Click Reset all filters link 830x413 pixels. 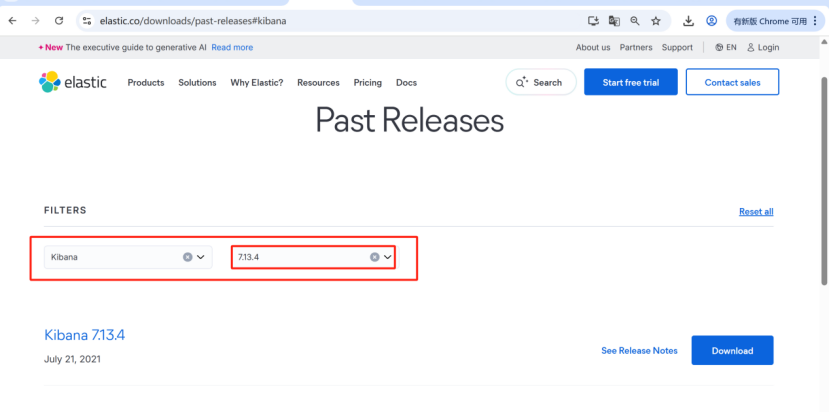pyautogui.click(x=756, y=212)
